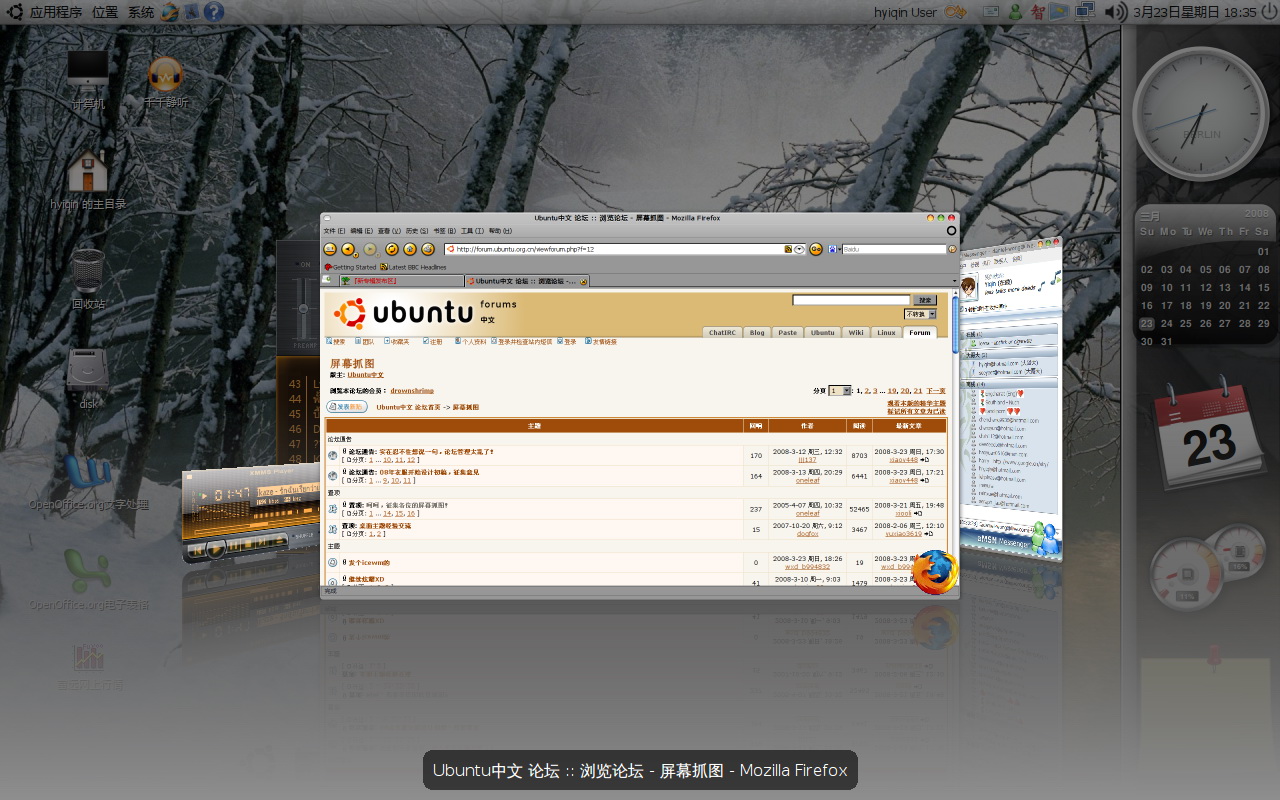Select the Paste forum nav tab
Viewport: 1280px width, 800px height.
coord(788,333)
